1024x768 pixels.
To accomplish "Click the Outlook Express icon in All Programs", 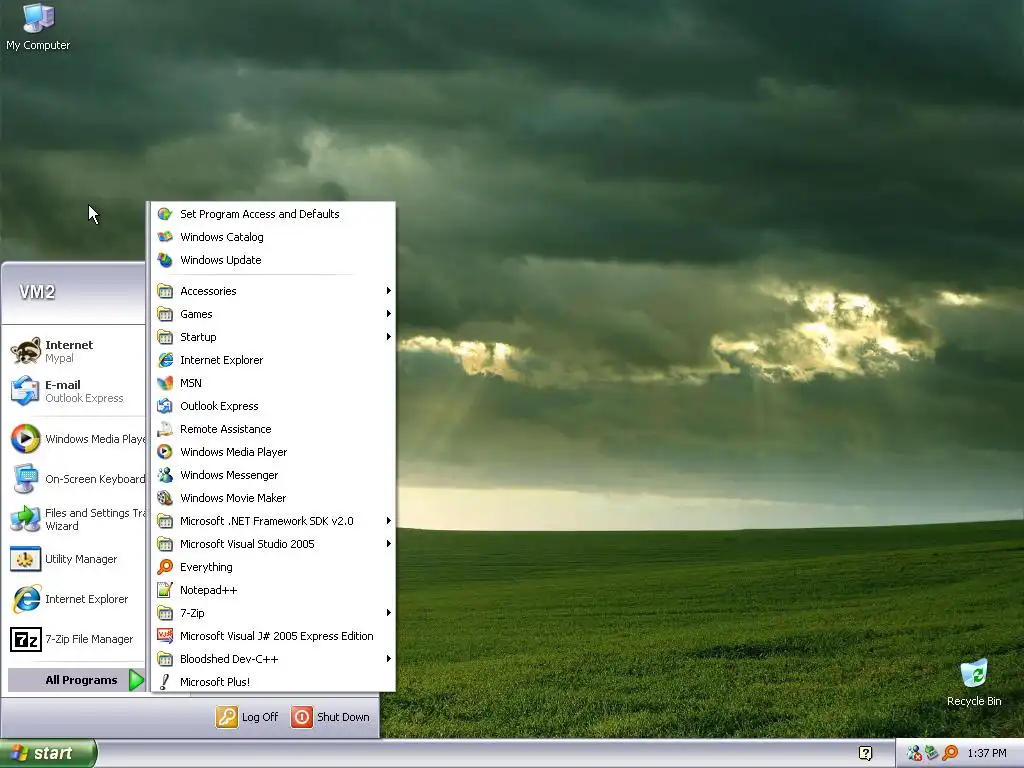I will pos(165,406).
